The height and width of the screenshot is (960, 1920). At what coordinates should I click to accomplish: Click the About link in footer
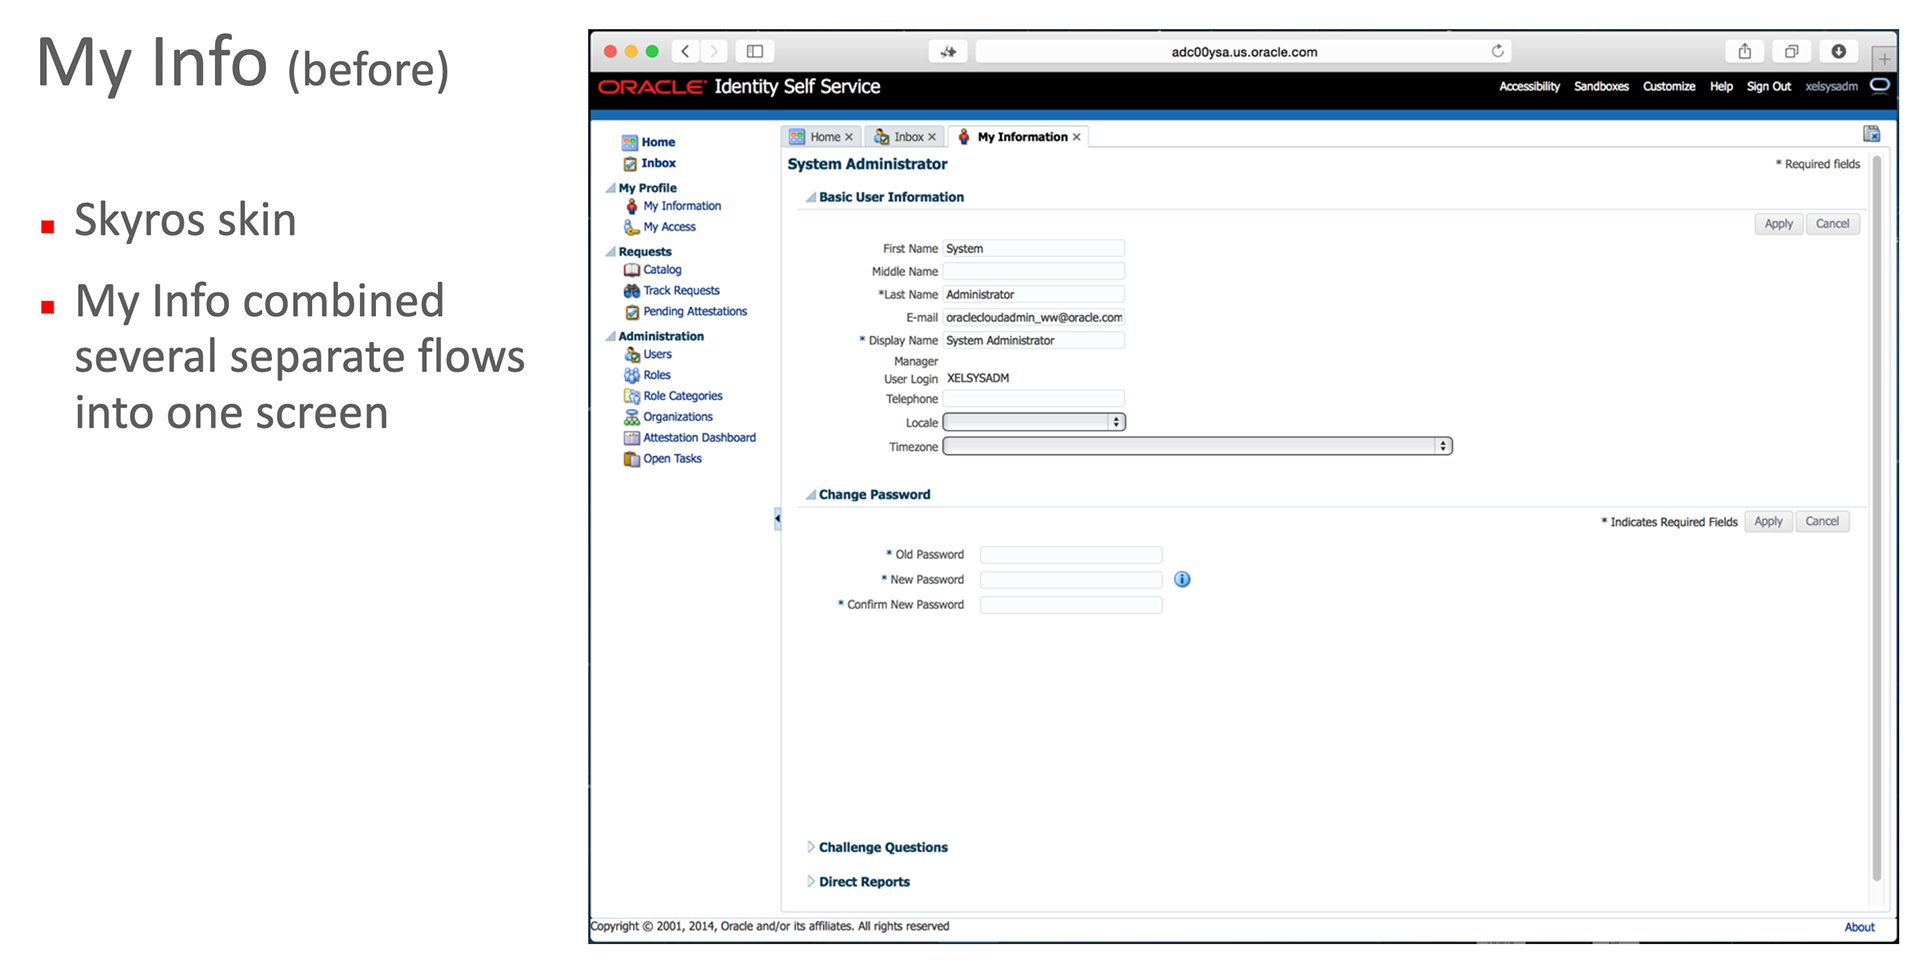[x=1859, y=927]
